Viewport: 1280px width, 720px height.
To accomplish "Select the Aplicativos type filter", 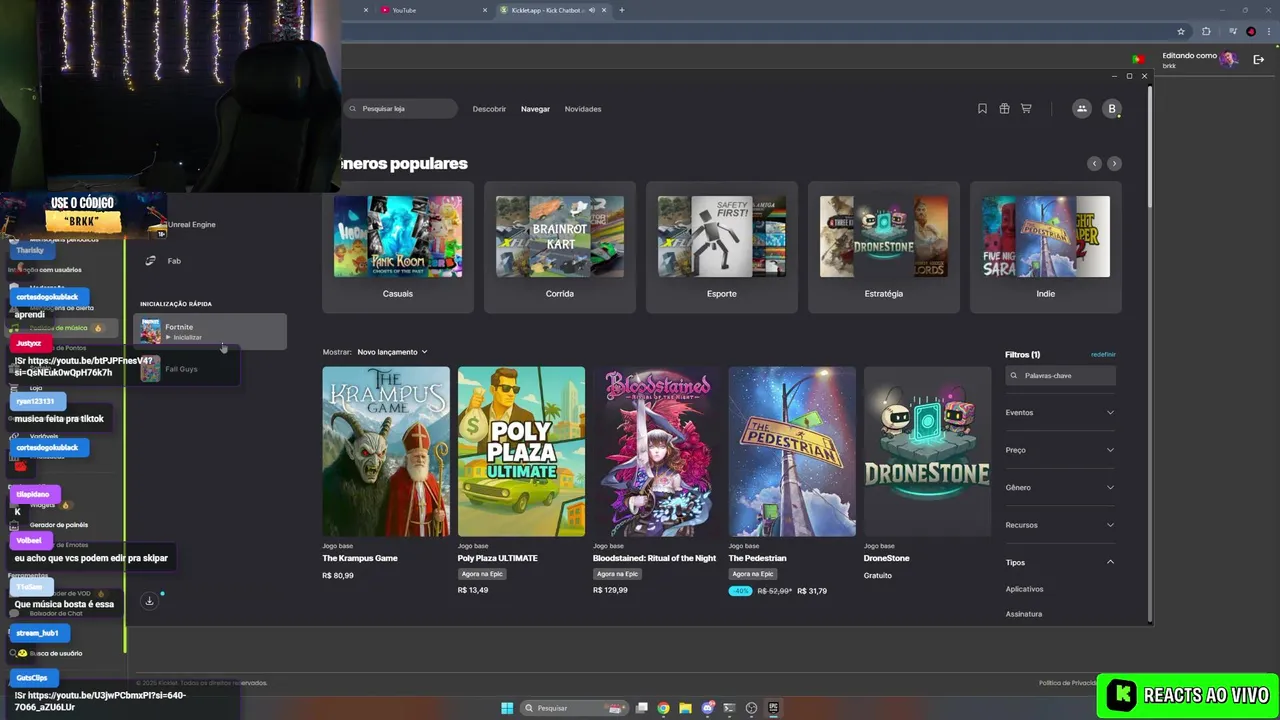I will click(1024, 589).
